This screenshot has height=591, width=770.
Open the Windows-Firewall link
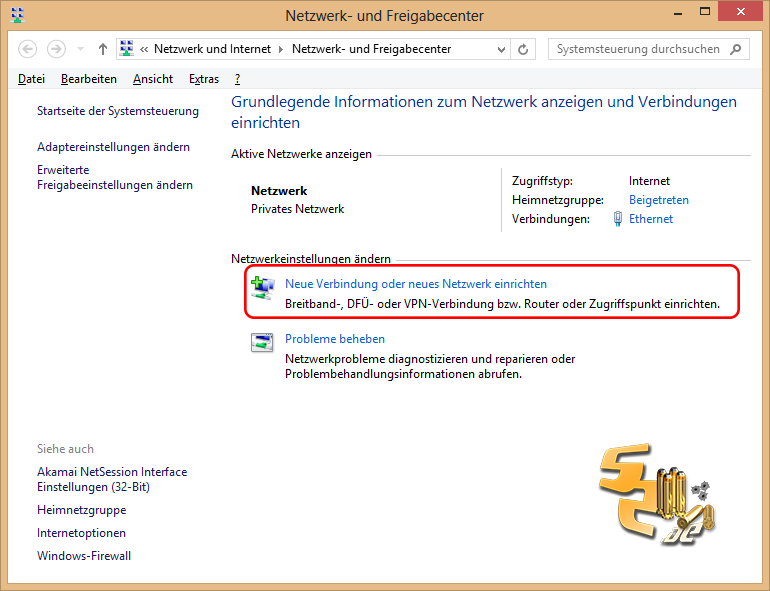click(84, 556)
